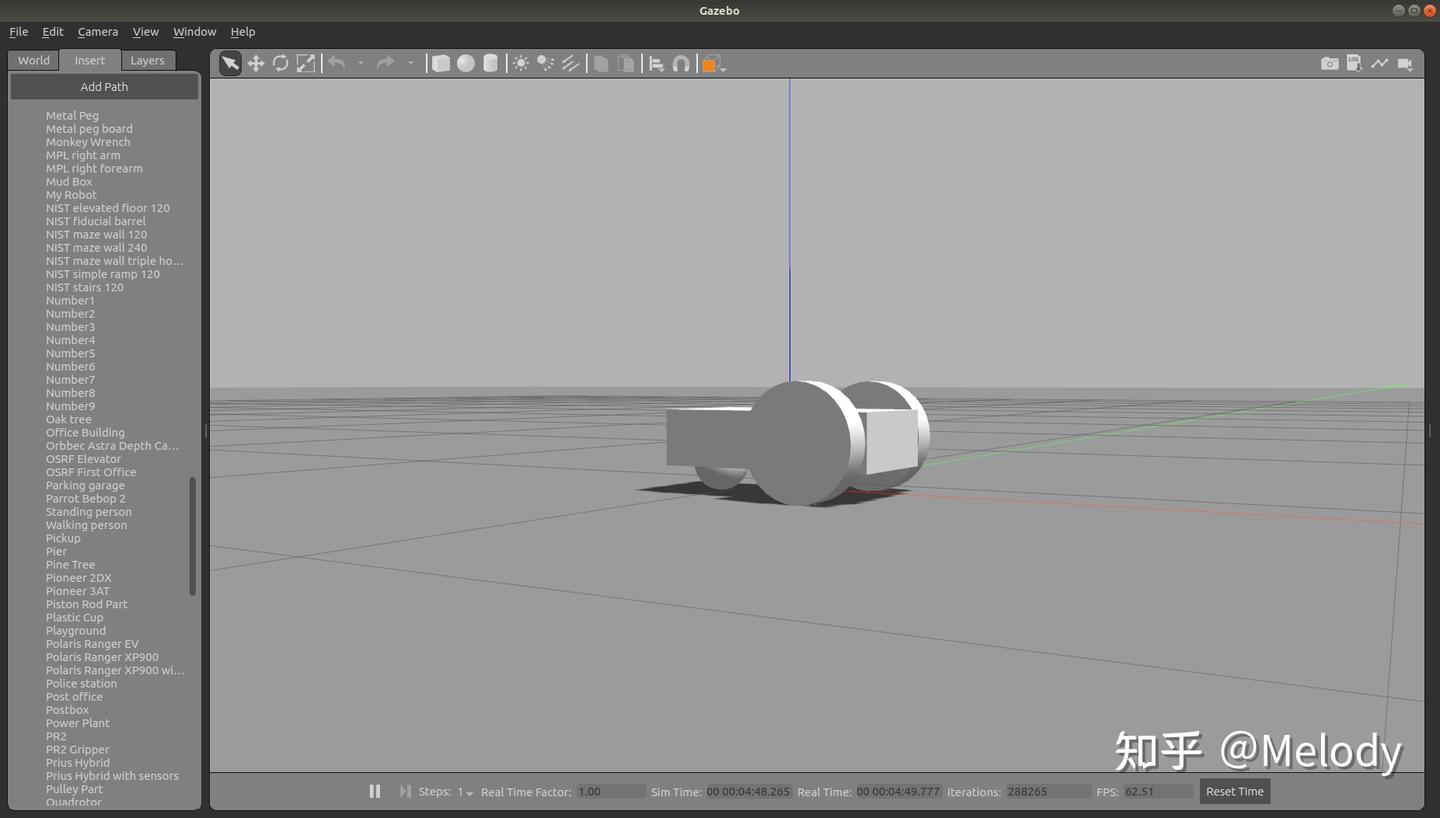Select the rotate mode tool
This screenshot has height=818, width=1440.
pos(281,64)
